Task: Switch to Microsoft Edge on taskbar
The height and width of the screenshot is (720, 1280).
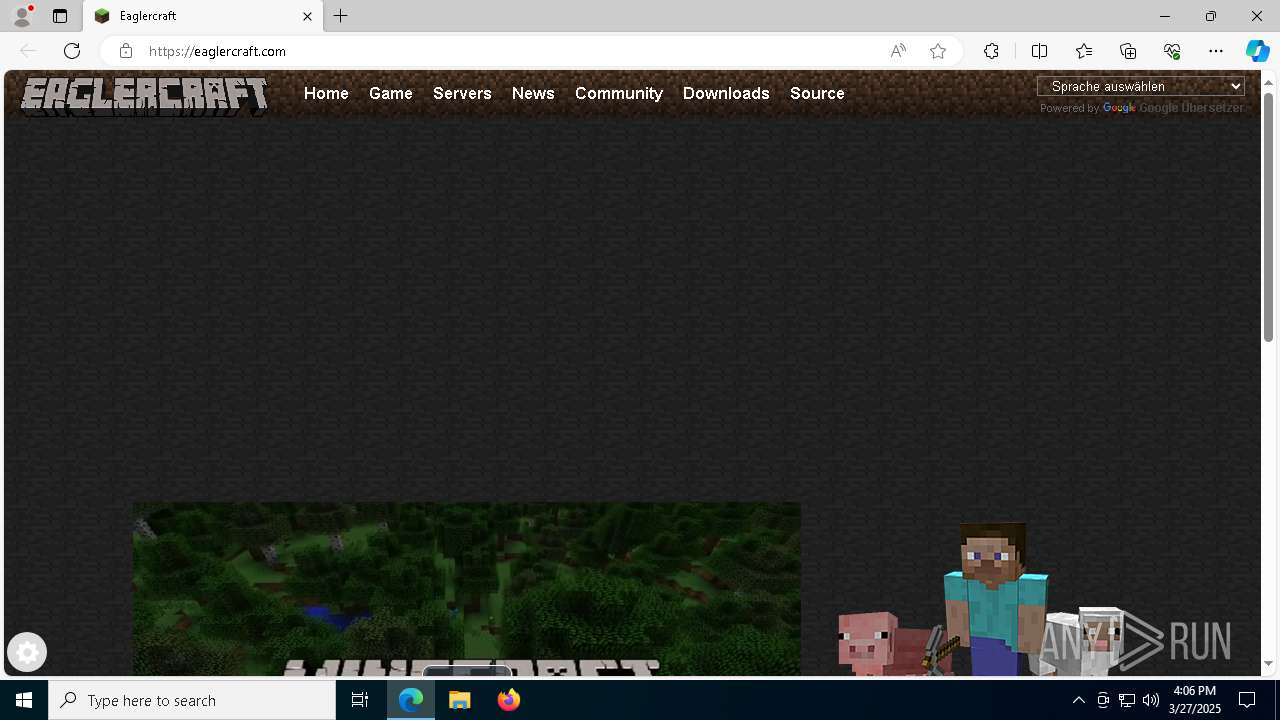Action: click(x=411, y=700)
